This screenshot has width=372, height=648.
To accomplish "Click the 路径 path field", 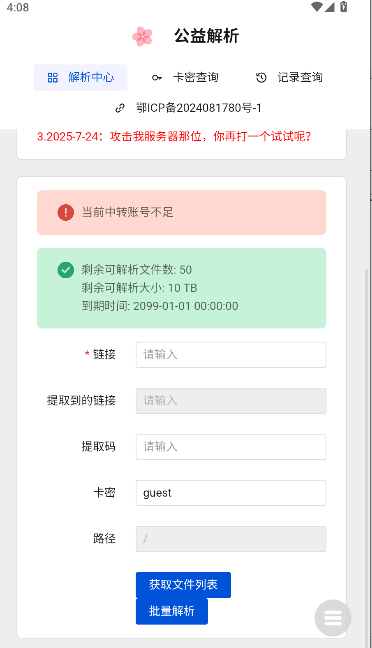I will [231, 539].
